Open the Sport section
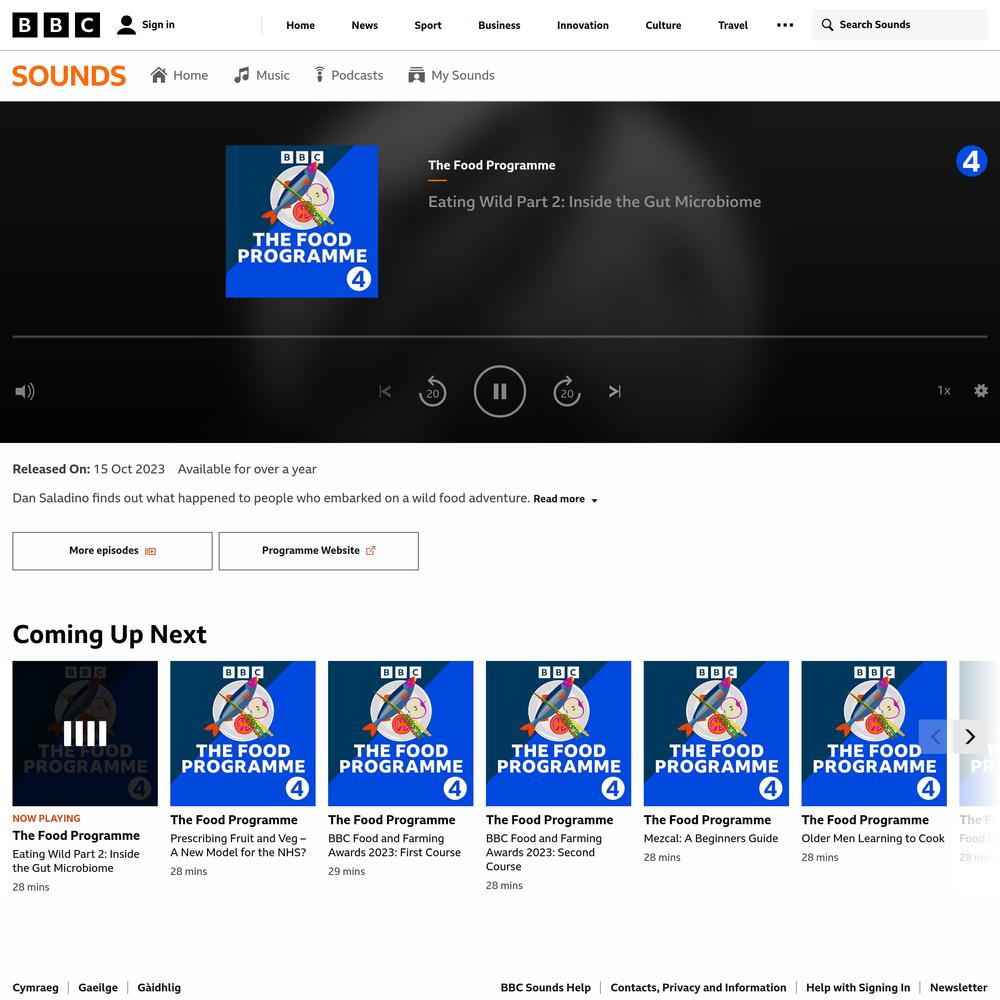This screenshot has width=1000, height=1000. pos(428,26)
